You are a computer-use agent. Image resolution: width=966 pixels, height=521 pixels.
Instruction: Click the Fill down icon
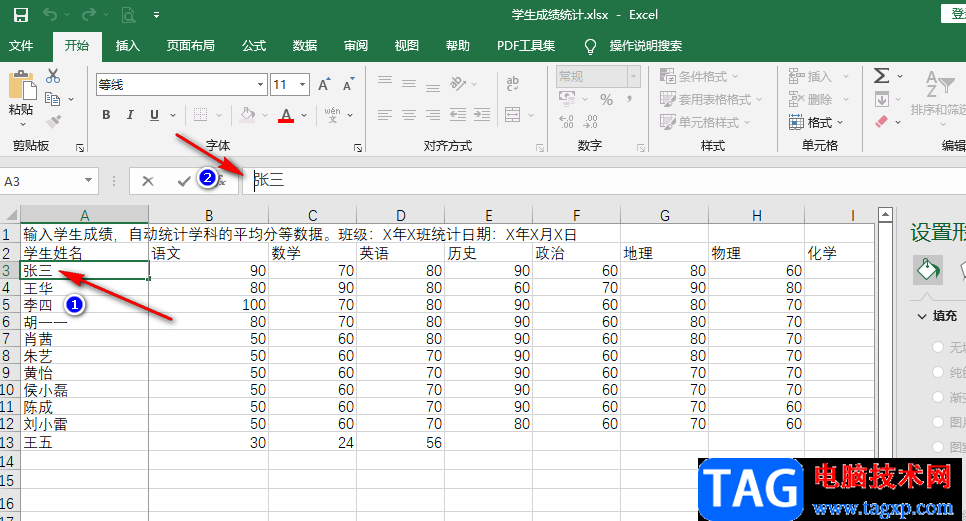coord(882,99)
